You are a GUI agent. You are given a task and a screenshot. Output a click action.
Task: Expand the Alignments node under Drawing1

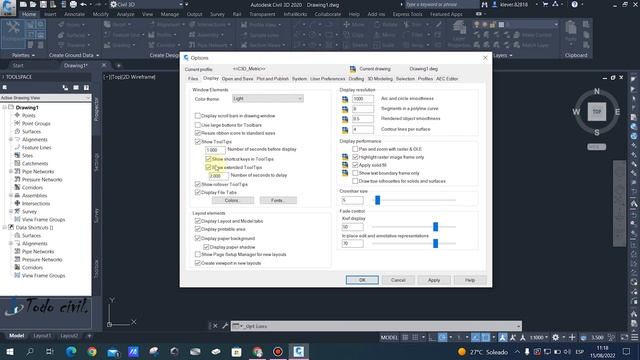click(11, 140)
